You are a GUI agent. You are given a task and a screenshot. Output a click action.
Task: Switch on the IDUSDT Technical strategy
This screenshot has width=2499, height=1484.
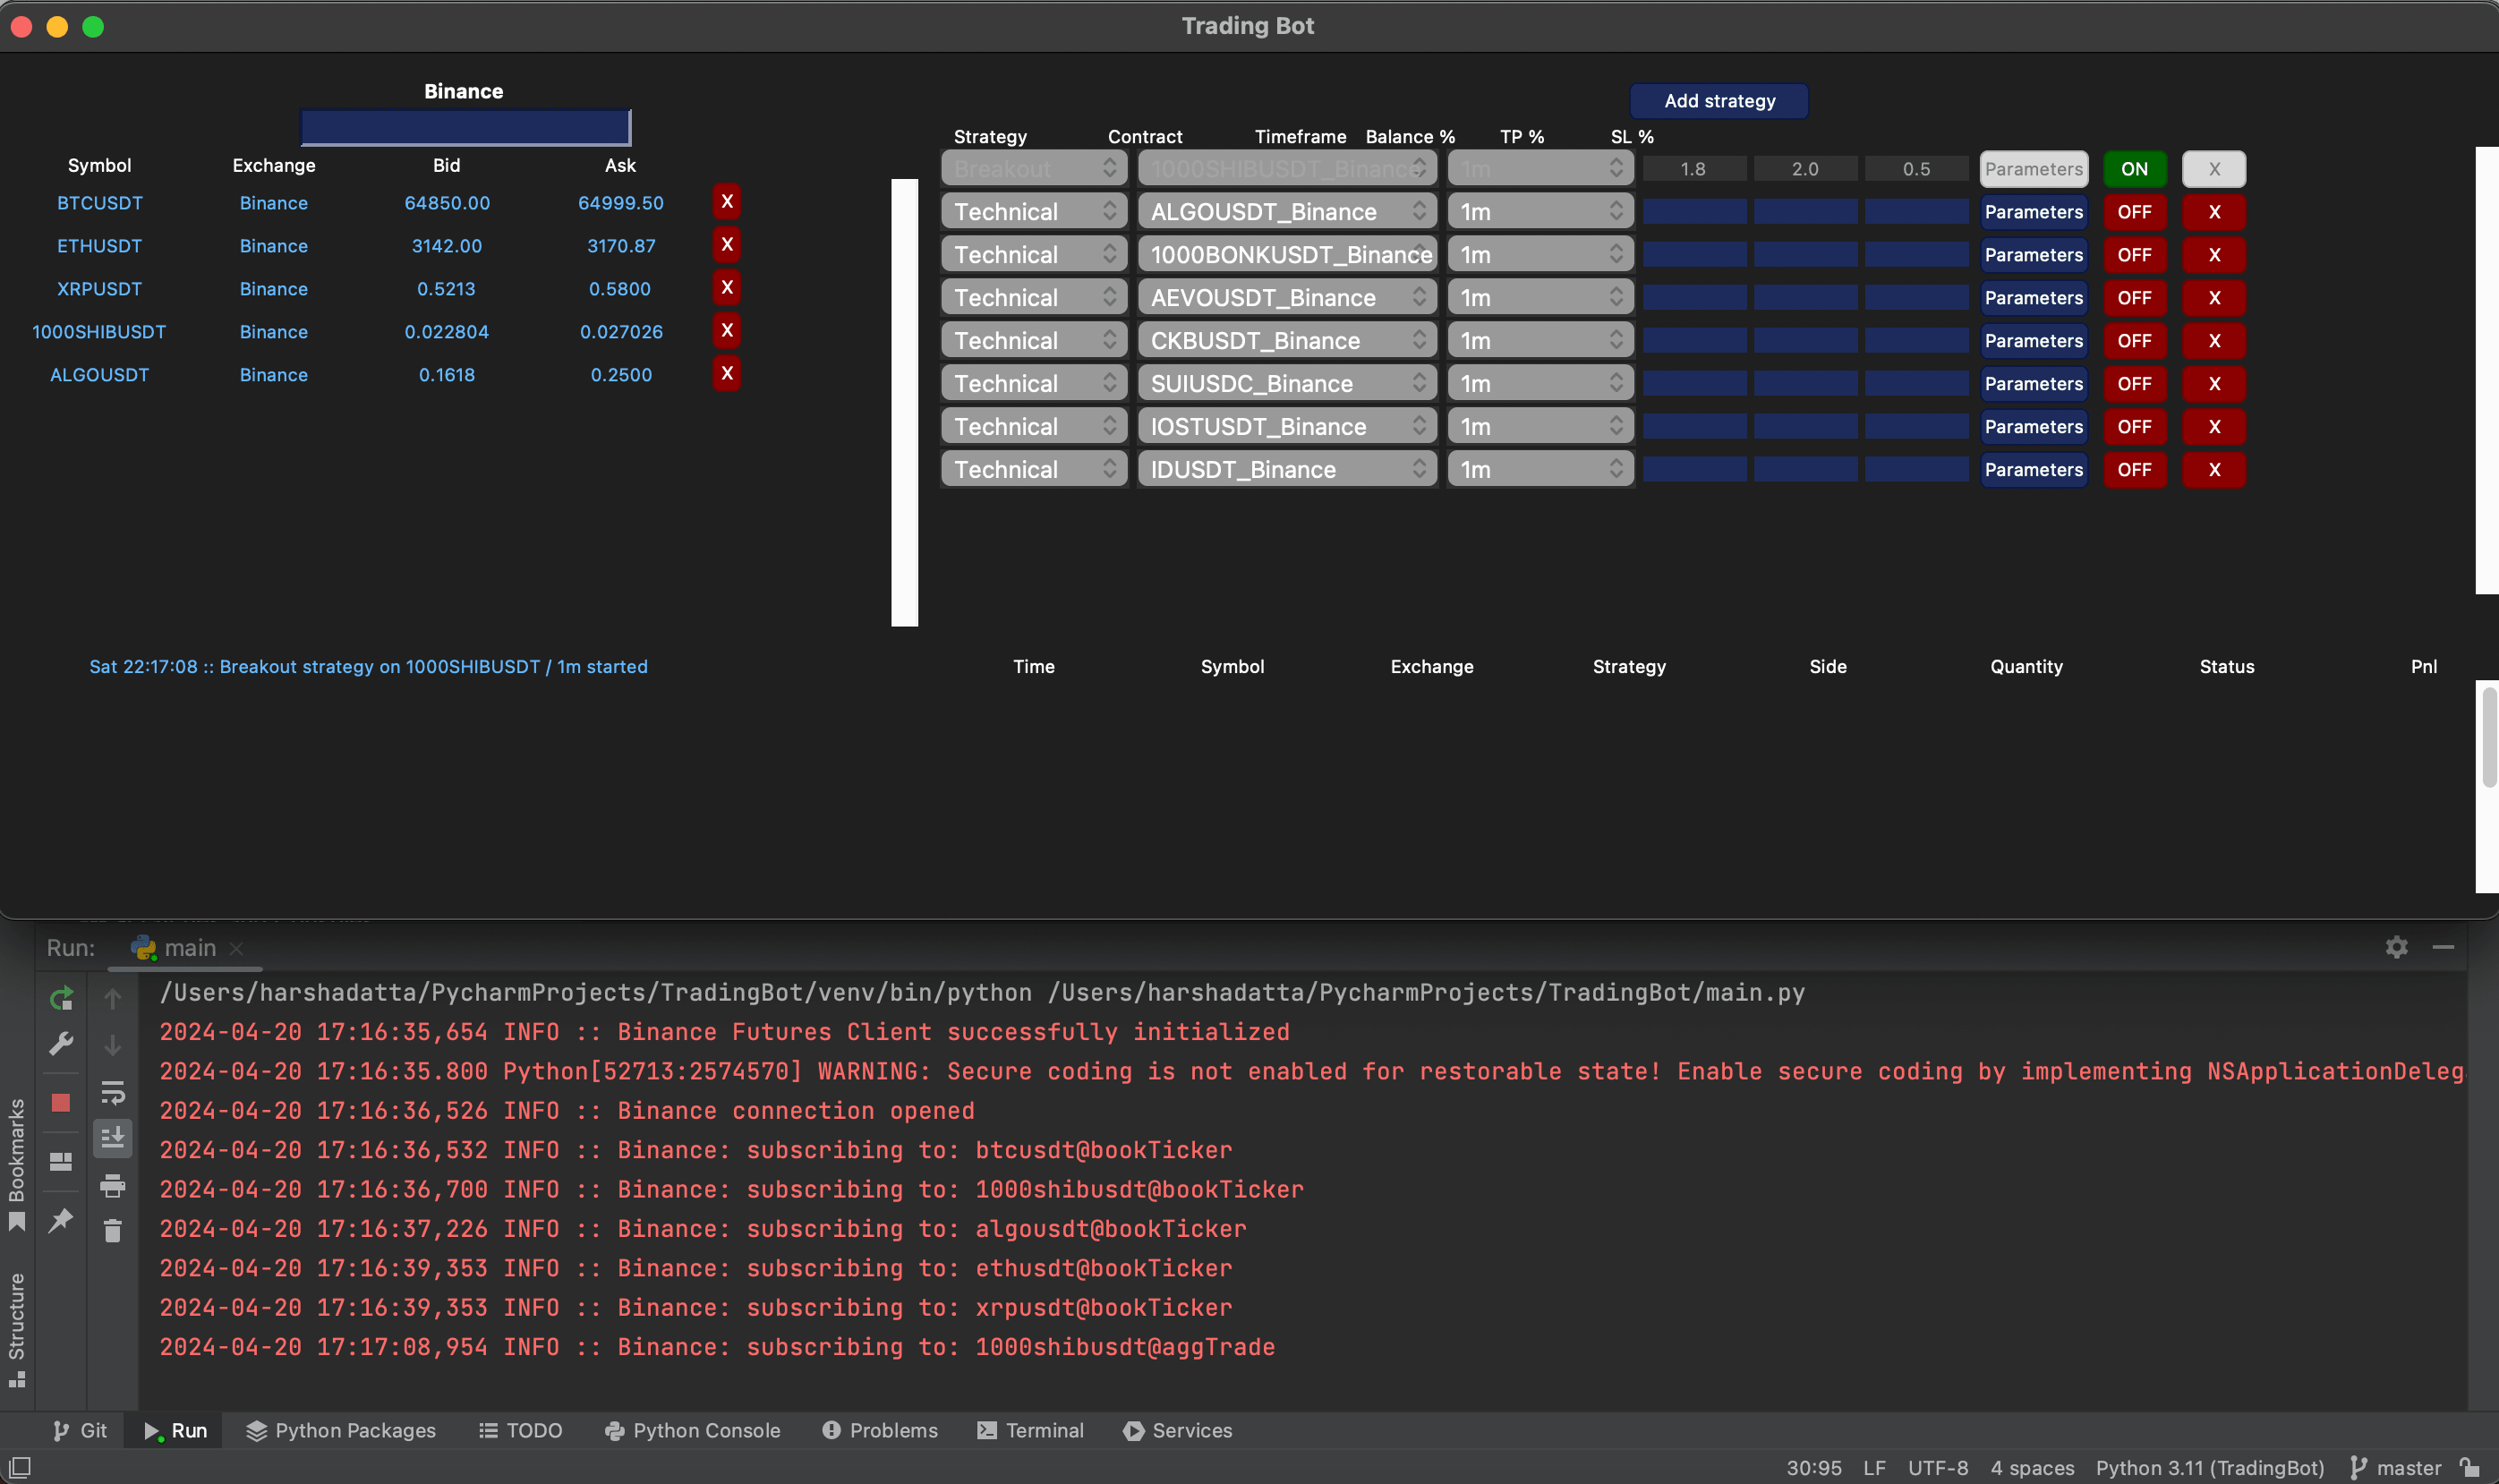pyautogui.click(x=2135, y=469)
